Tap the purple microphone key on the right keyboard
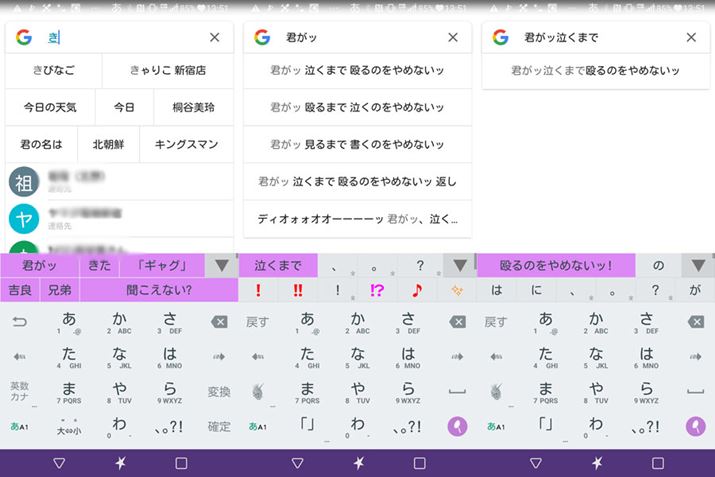The height and width of the screenshot is (477, 715). click(695, 426)
